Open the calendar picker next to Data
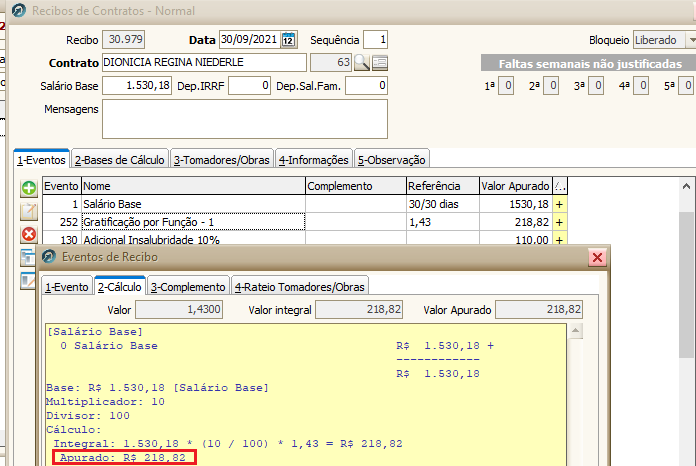Image resolution: width=696 pixels, height=466 pixels. (289, 39)
